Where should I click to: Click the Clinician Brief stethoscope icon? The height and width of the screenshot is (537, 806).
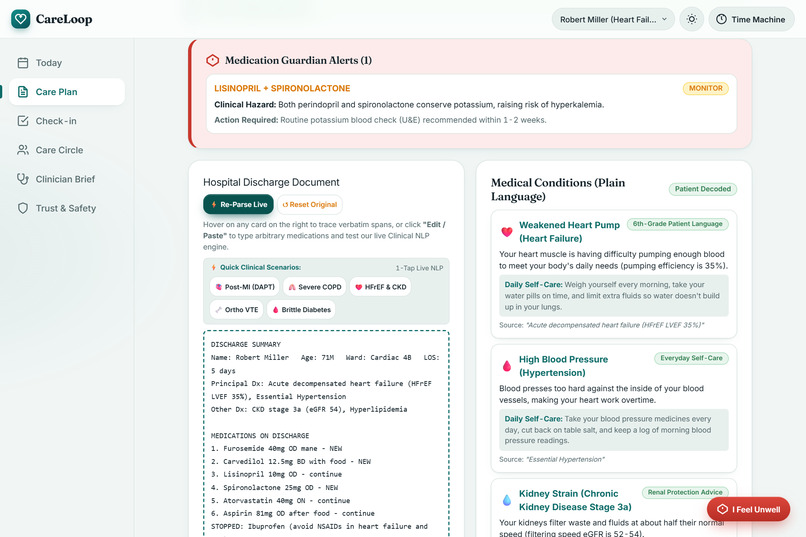coord(23,179)
